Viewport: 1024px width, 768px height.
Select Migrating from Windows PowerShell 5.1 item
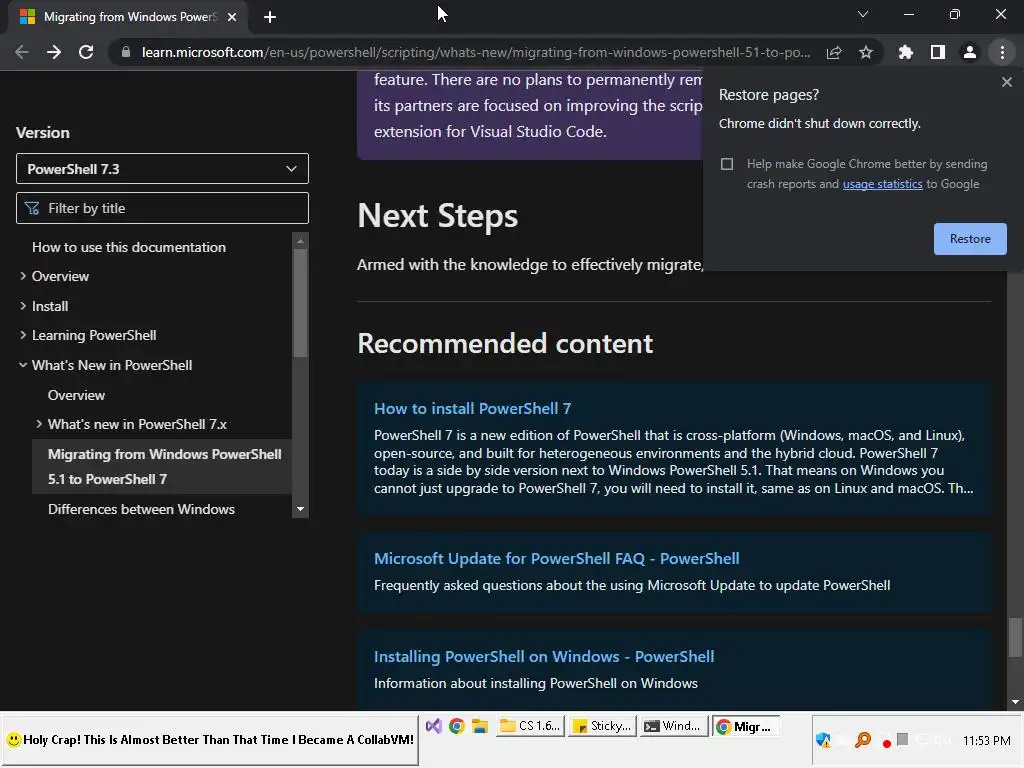(x=162, y=466)
